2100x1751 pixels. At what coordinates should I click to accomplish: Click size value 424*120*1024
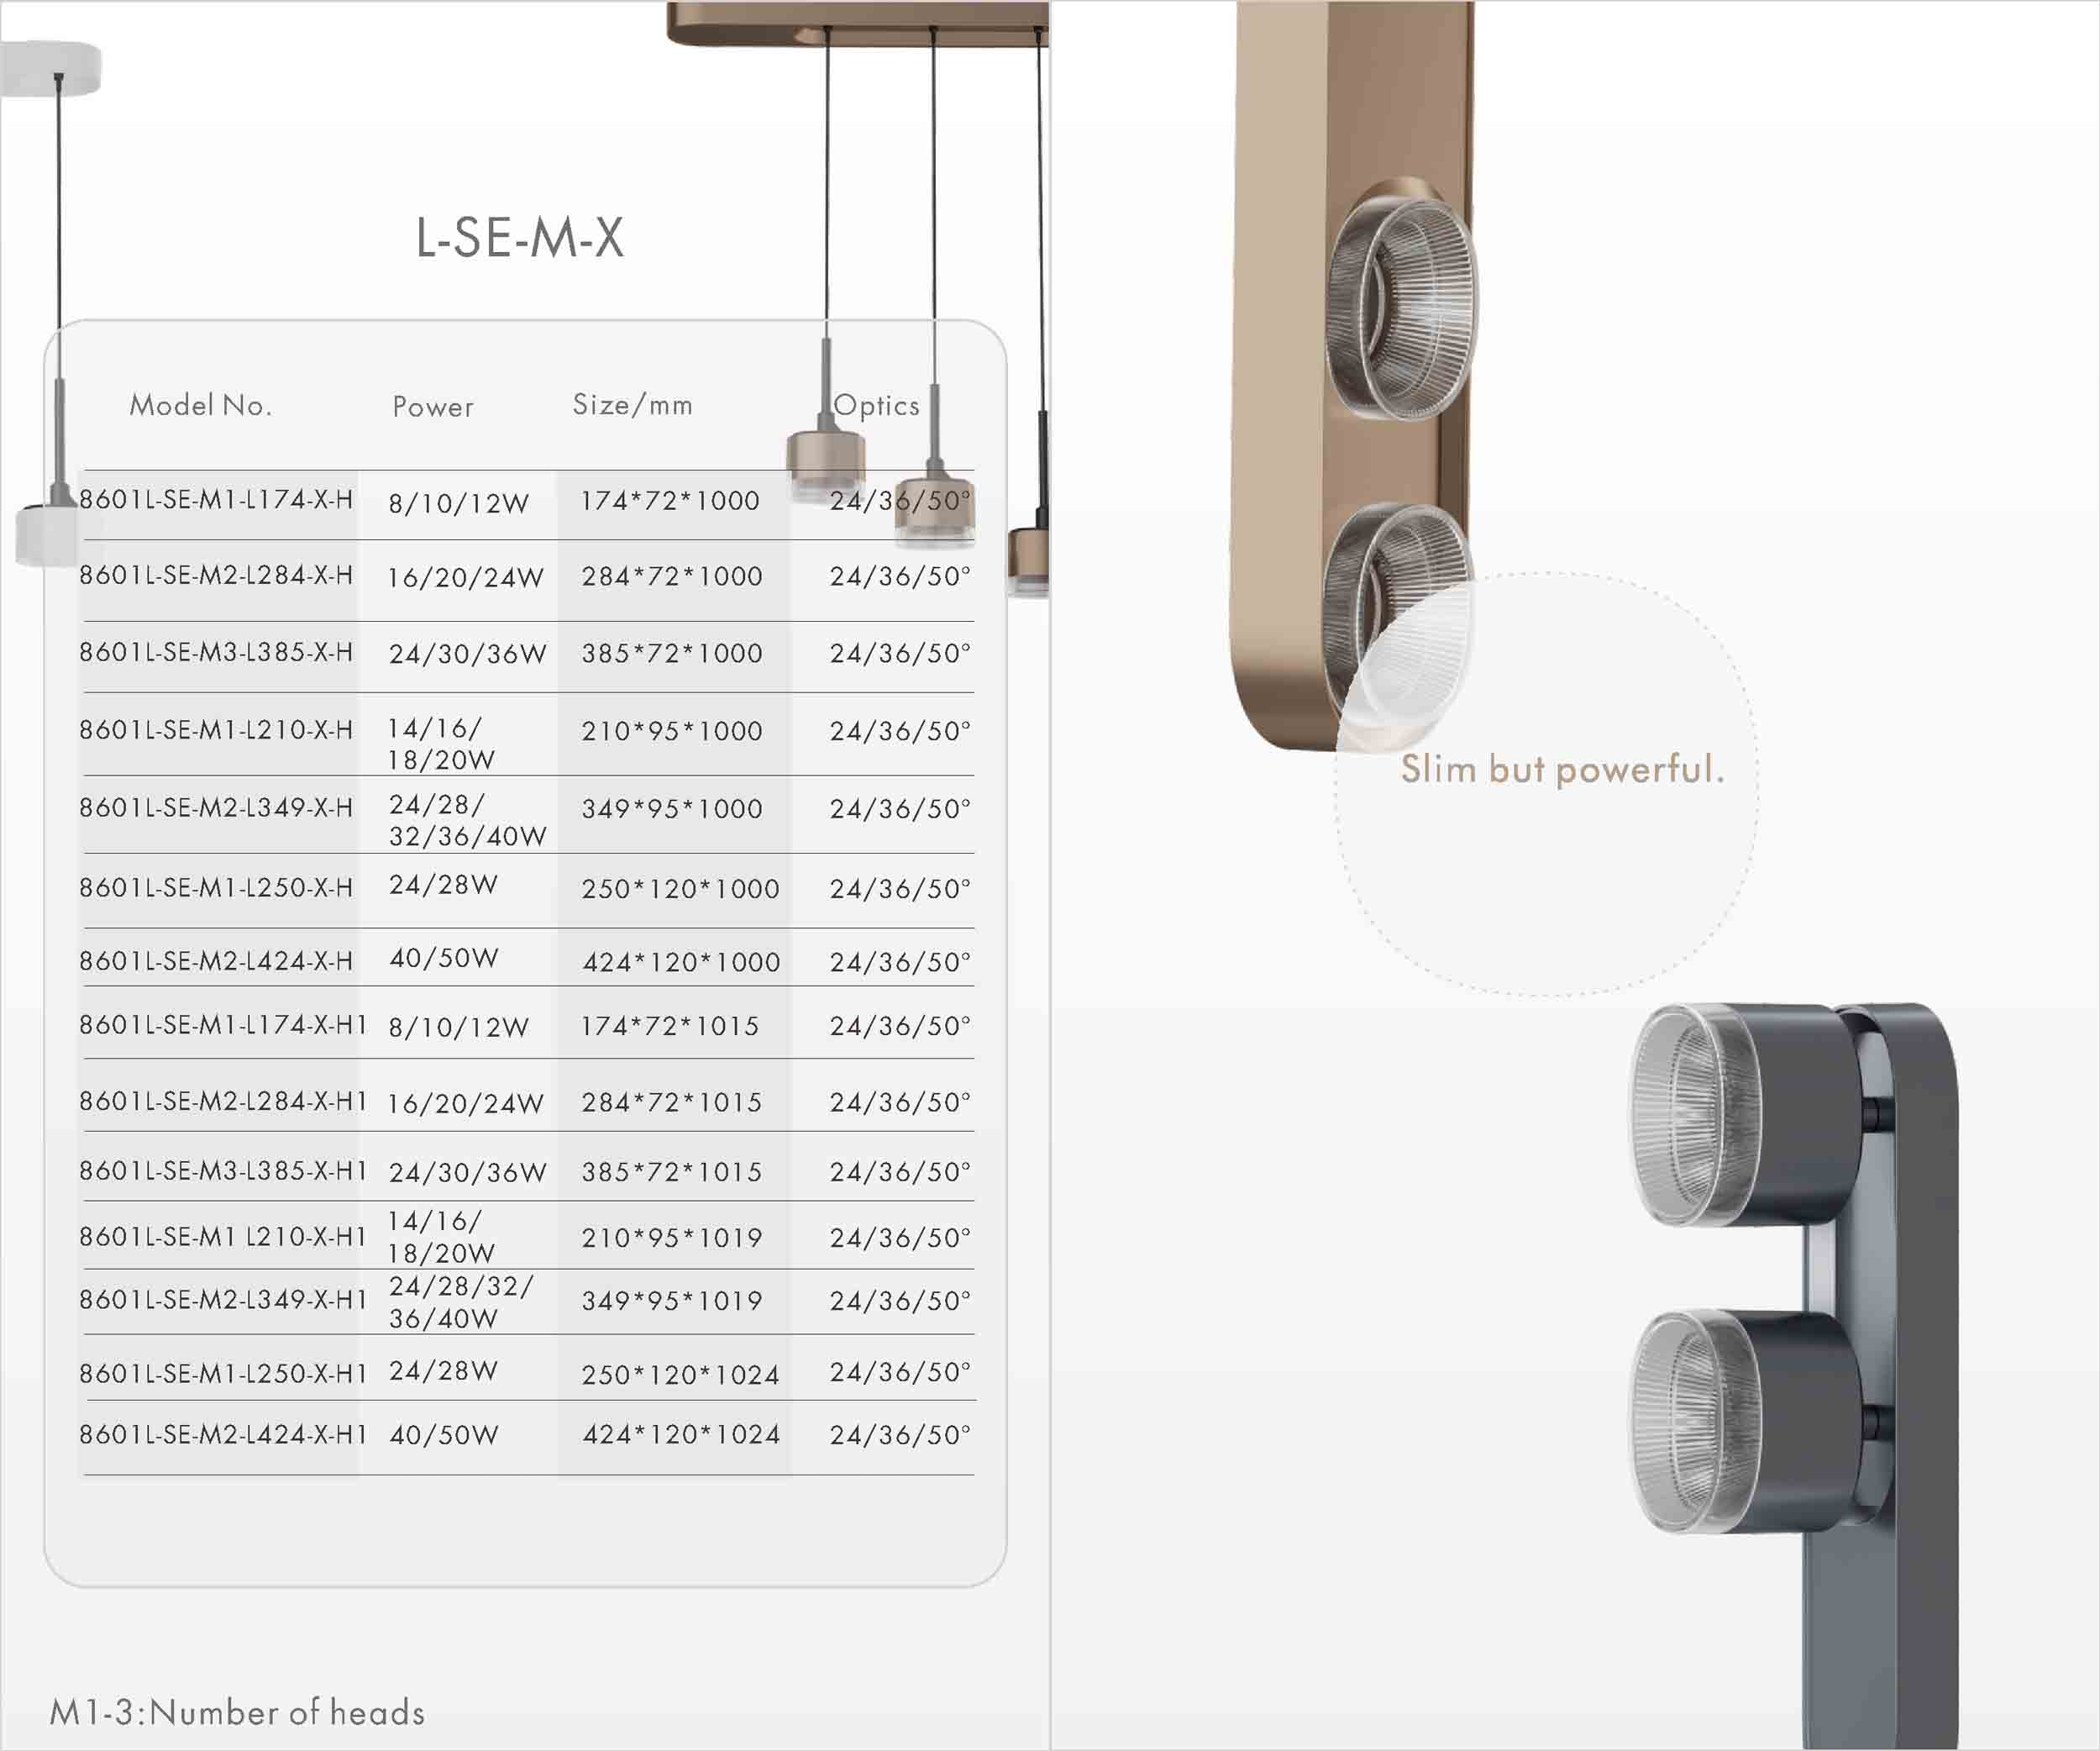(x=680, y=1434)
